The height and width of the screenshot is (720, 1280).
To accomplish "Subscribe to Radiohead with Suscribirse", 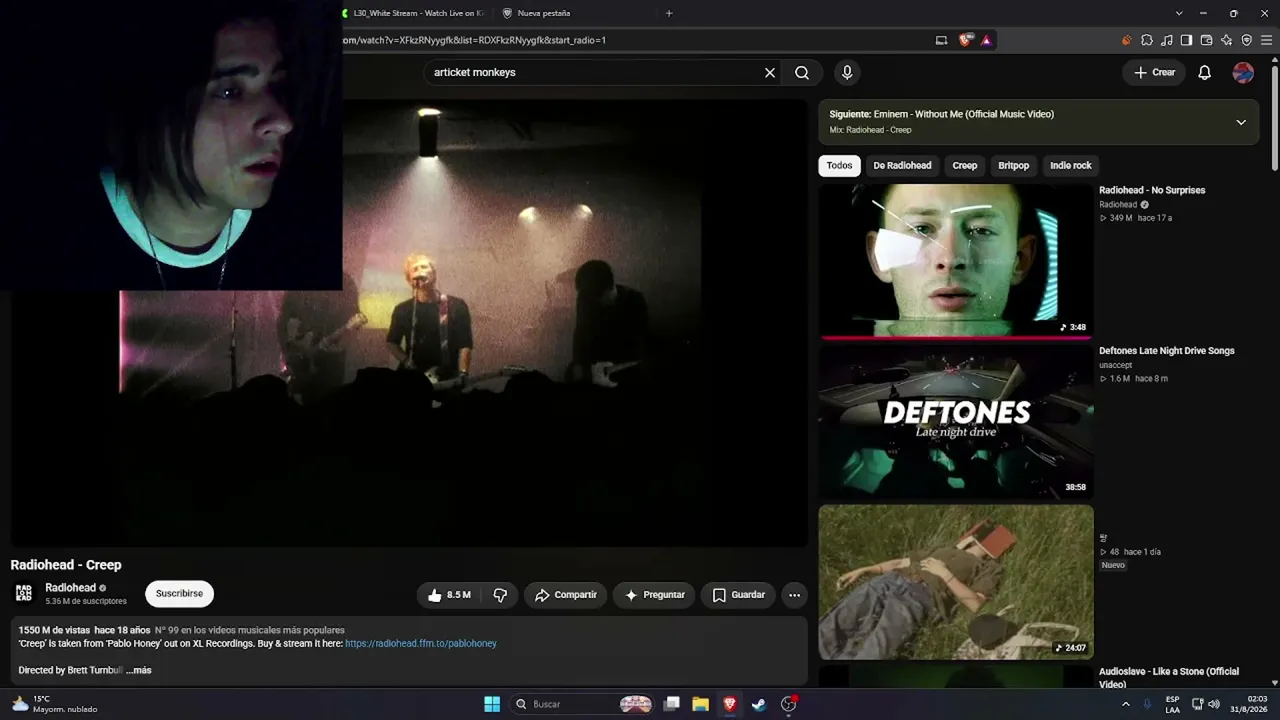I will click(179, 594).
